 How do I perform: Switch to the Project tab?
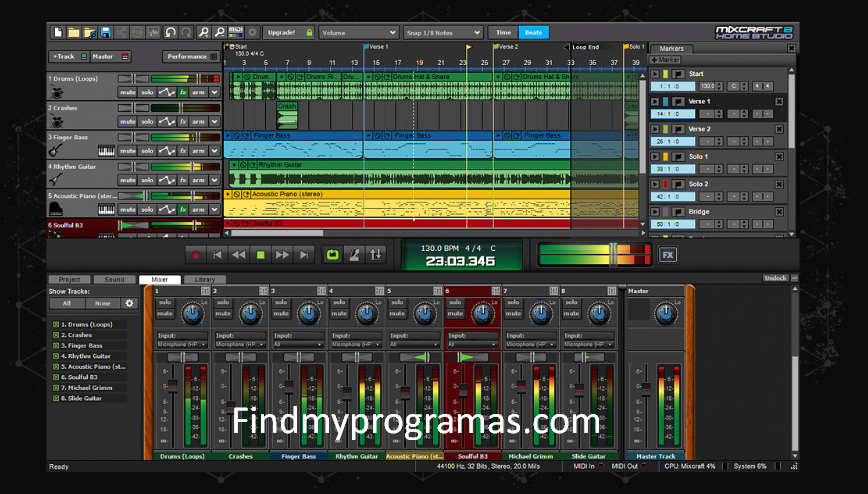click(69, 280)
